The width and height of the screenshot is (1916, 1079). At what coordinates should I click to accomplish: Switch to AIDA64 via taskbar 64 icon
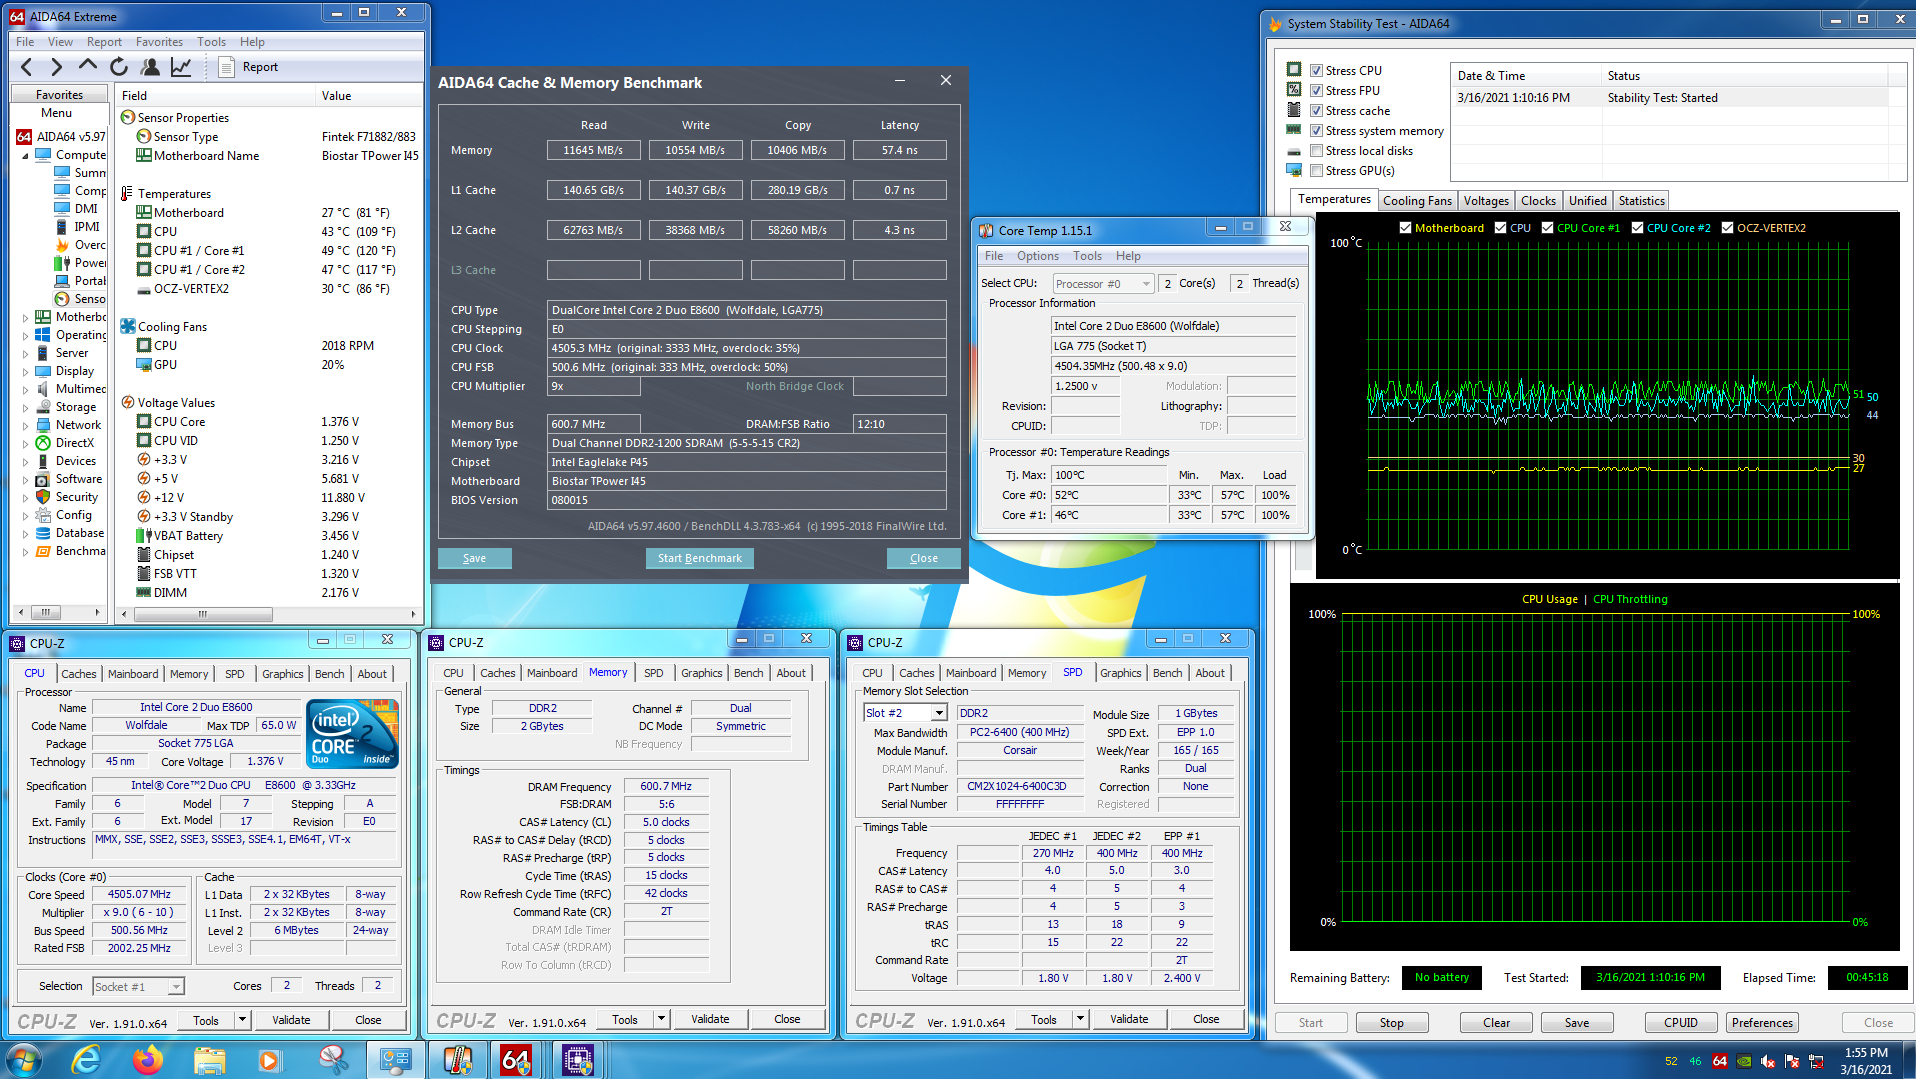516,1060
